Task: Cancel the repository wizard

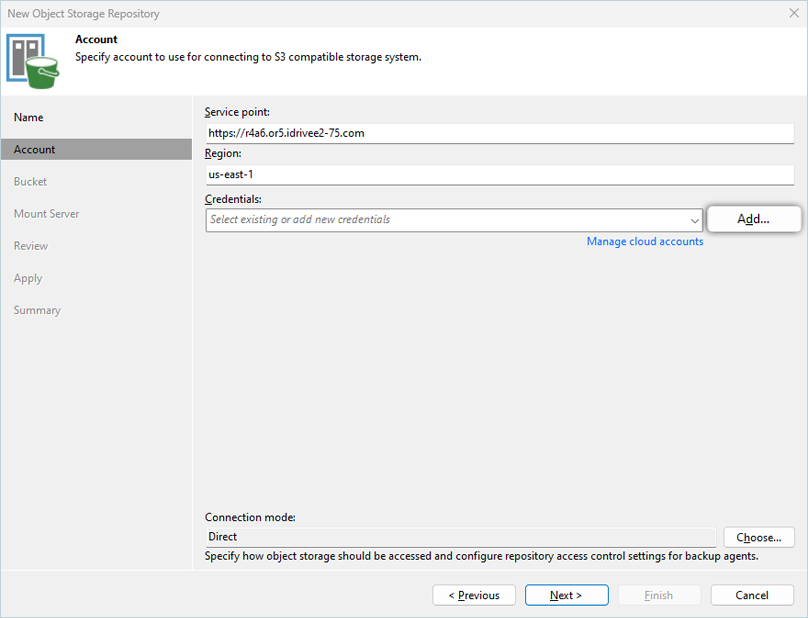Action: click(x=752, y=595)
